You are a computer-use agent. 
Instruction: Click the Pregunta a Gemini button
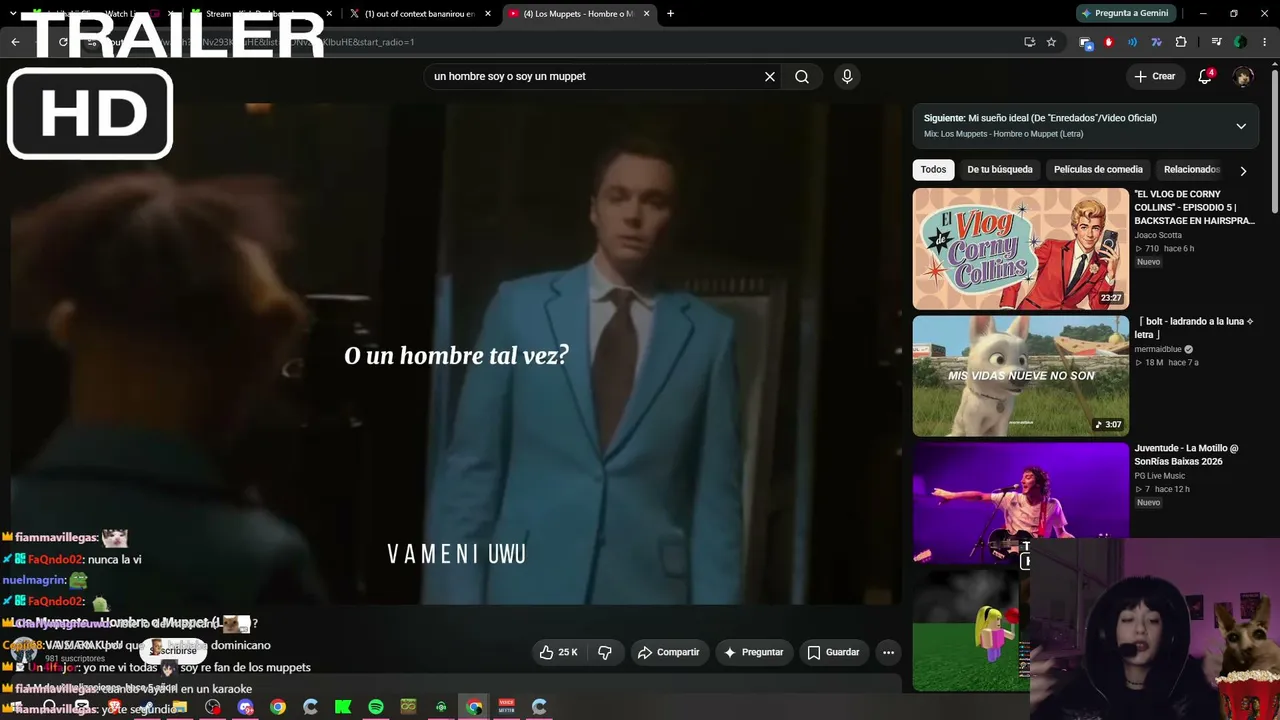[x=1125, y=14]
